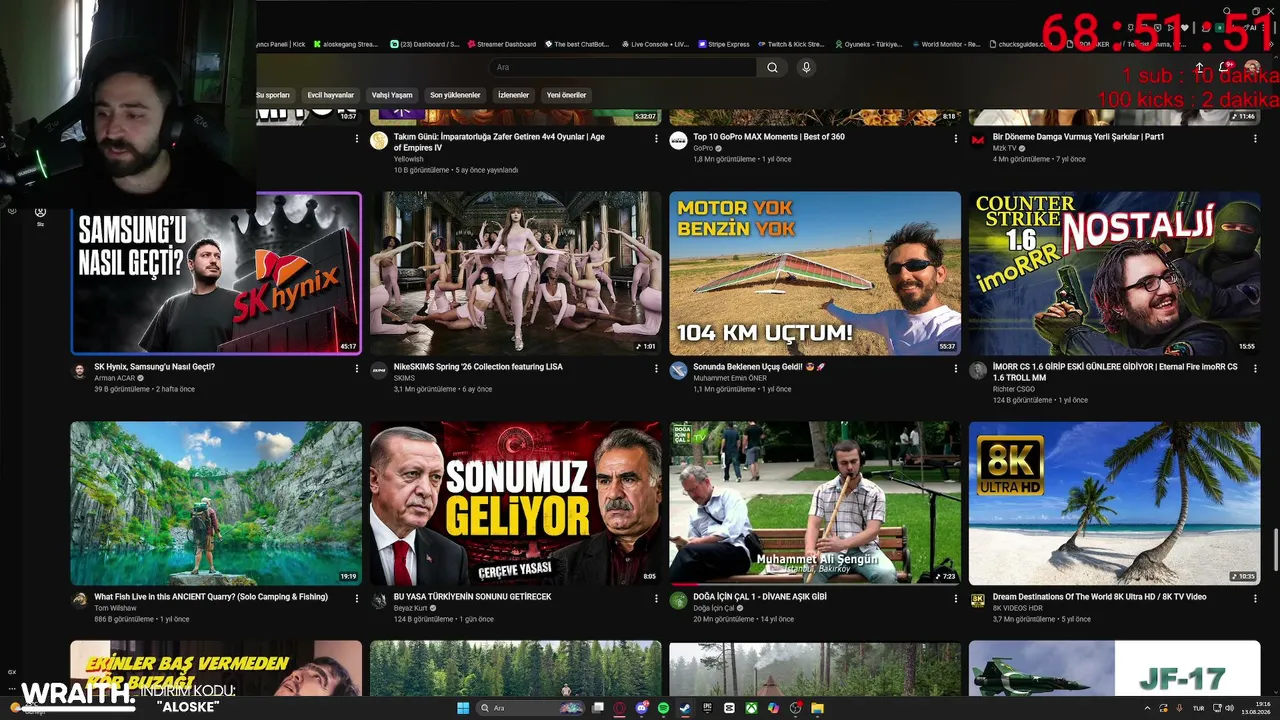
Task: Open Windows Start menu
Action: [463, 708]
